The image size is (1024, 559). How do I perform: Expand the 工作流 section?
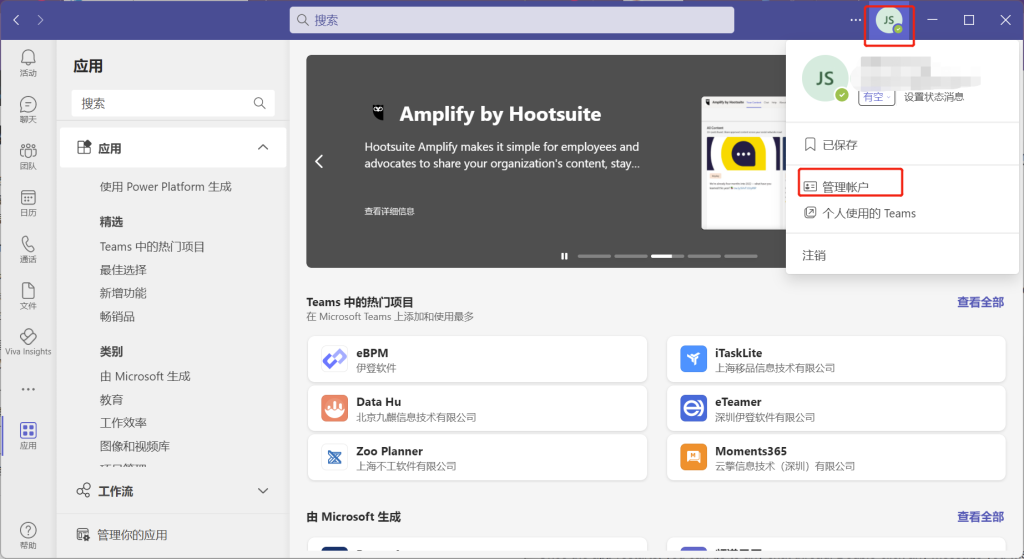263,491
